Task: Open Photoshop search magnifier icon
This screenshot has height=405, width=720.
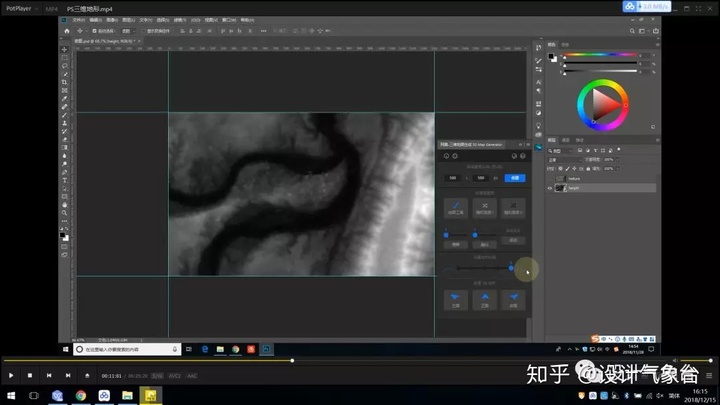Action: (632, 31)
